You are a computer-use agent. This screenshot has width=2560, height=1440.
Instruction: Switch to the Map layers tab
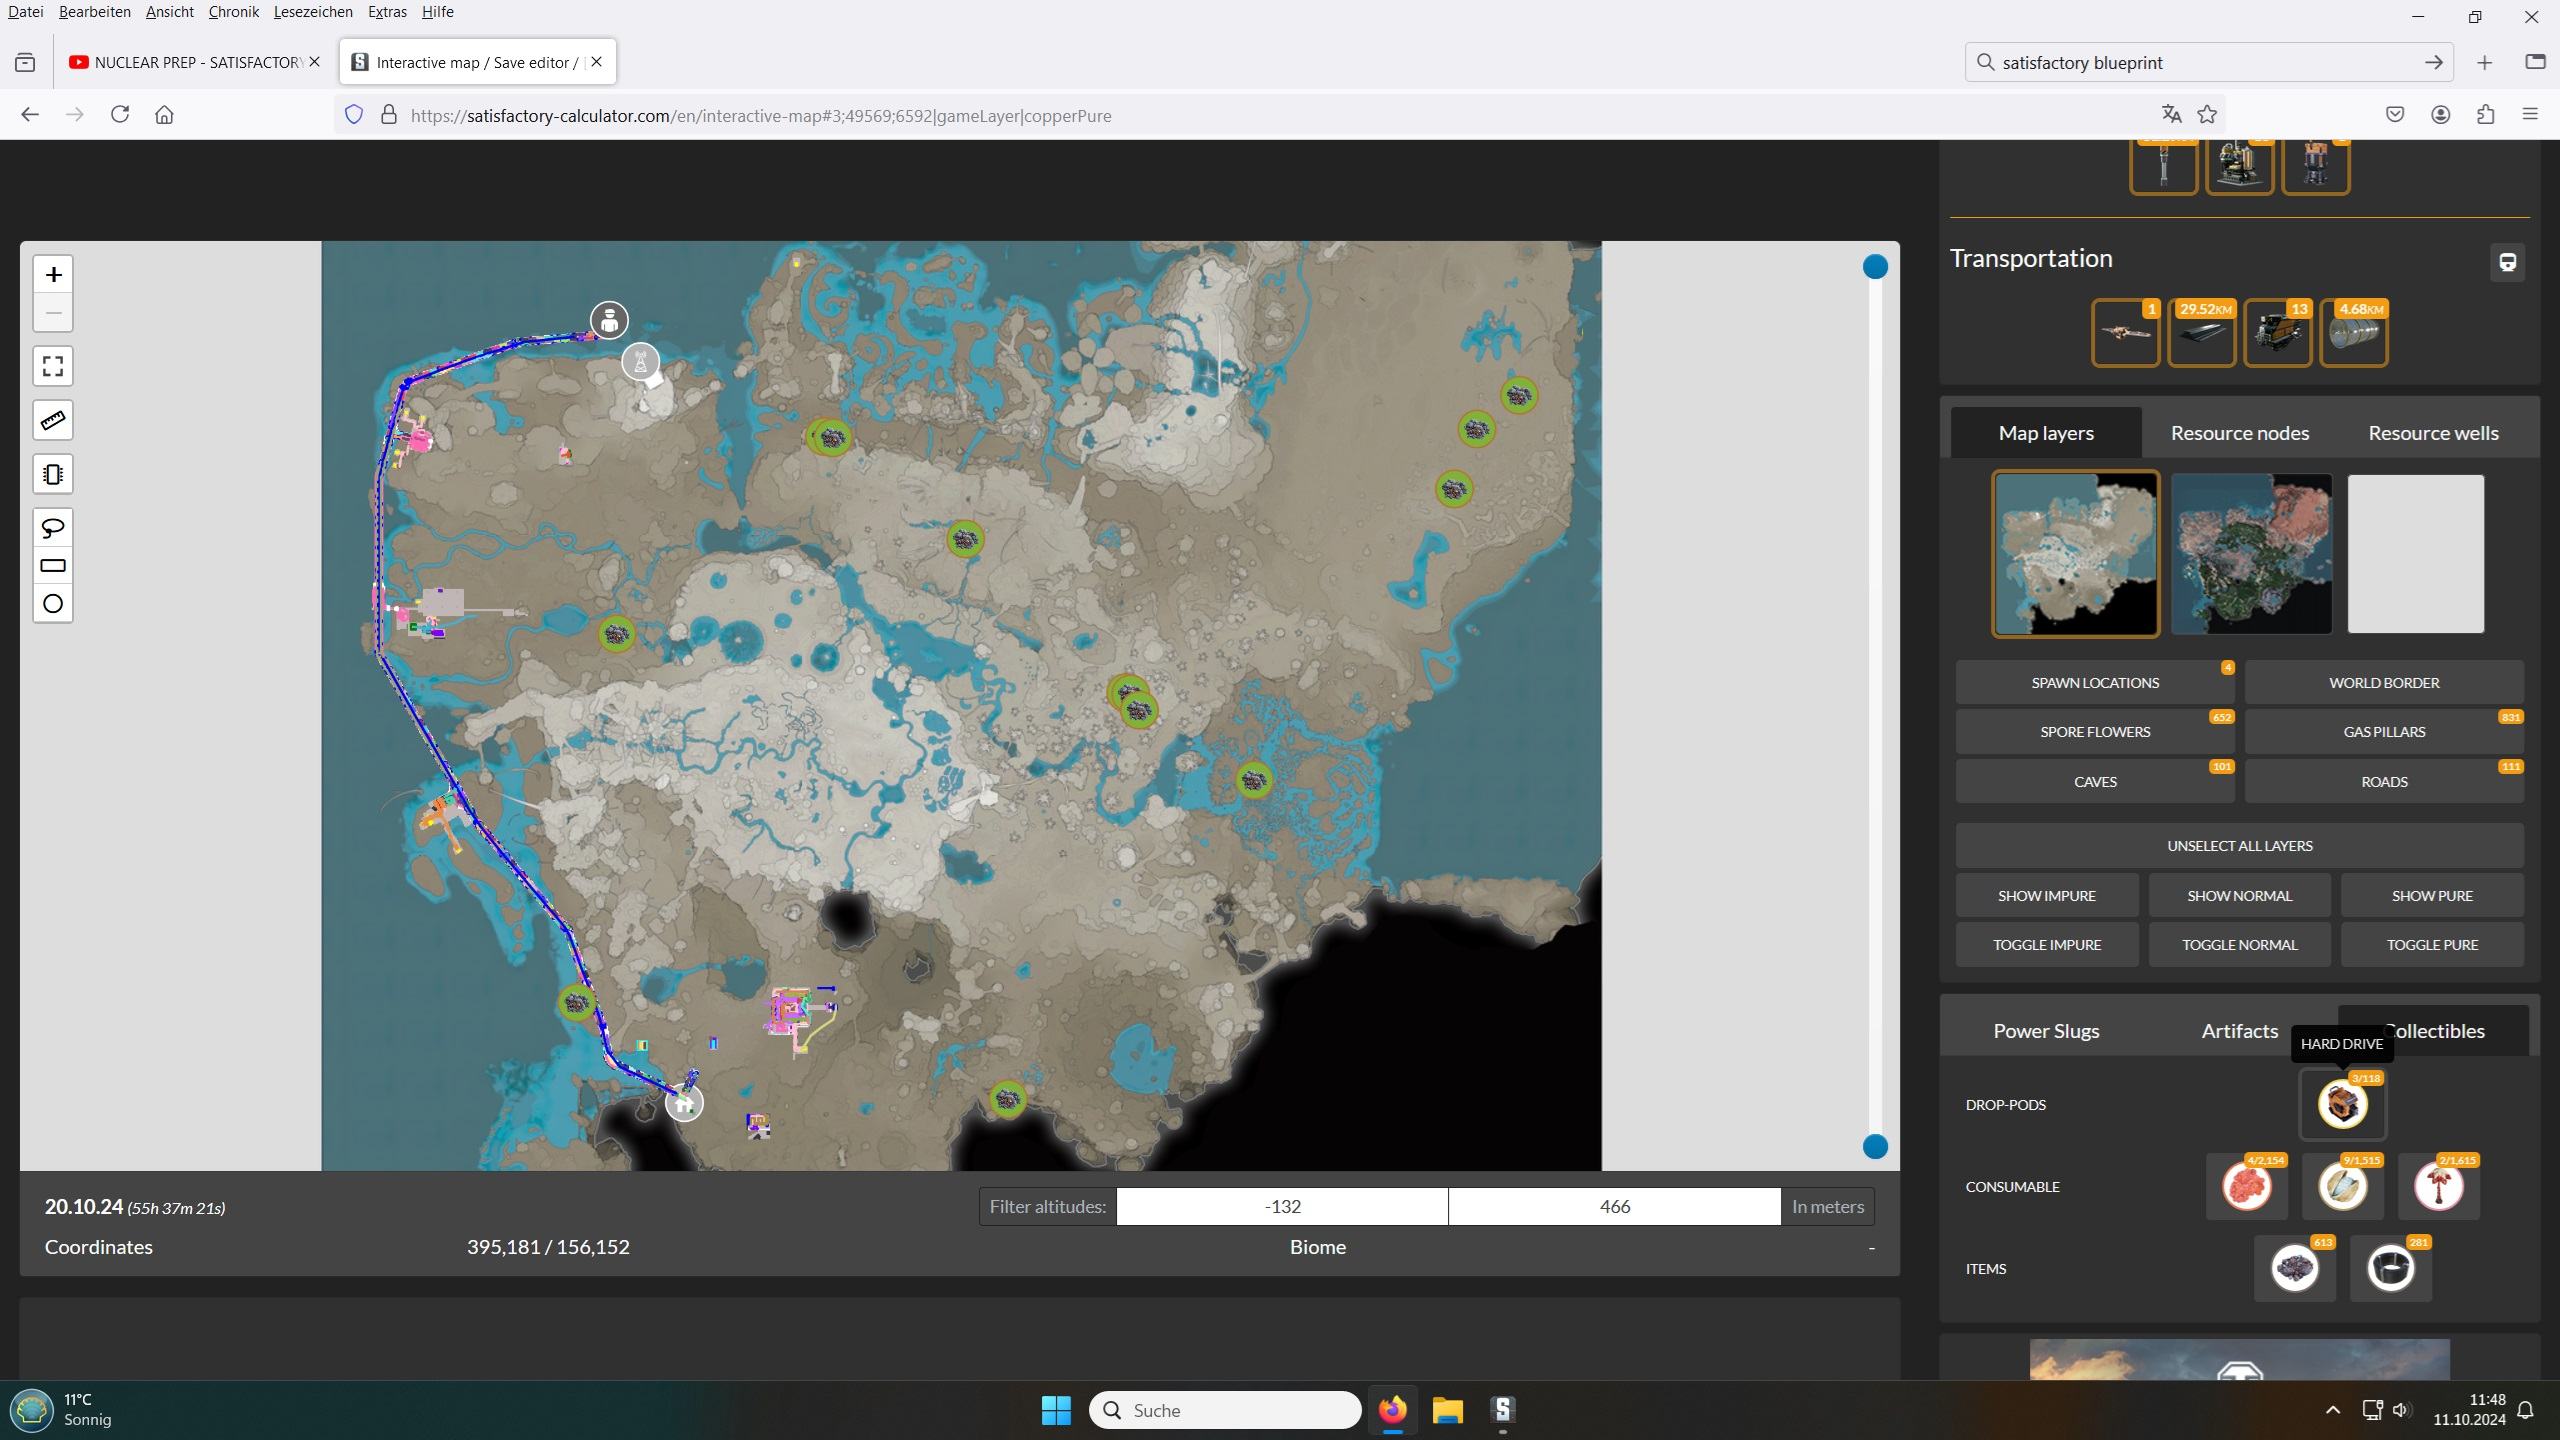2046,433
